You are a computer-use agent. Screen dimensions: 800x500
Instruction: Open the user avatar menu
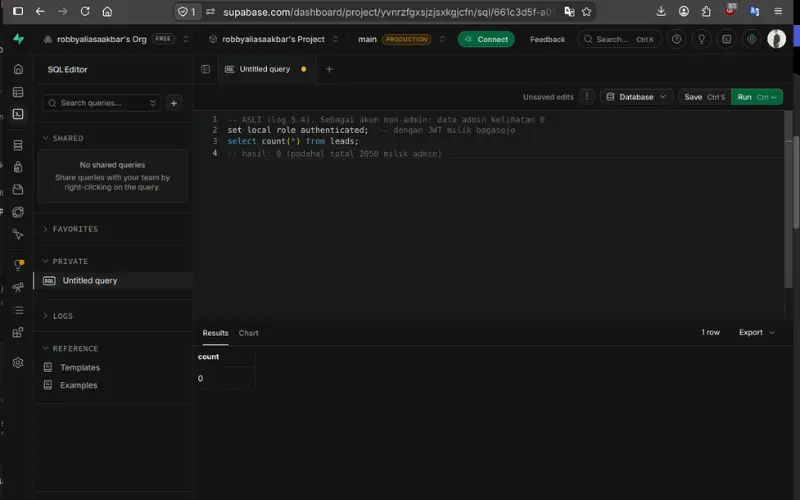pyautogui.click(x=777, y=39)
